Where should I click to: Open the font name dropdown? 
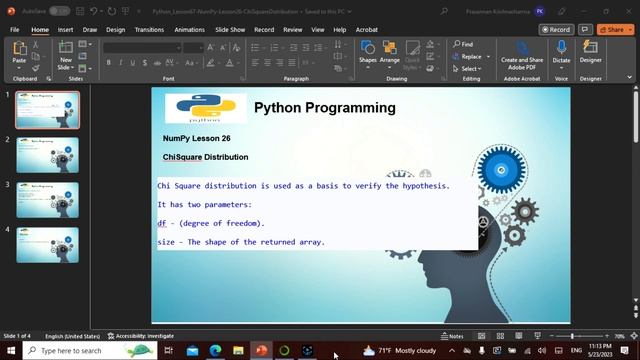pyautogui.click(x=178, y=48)
